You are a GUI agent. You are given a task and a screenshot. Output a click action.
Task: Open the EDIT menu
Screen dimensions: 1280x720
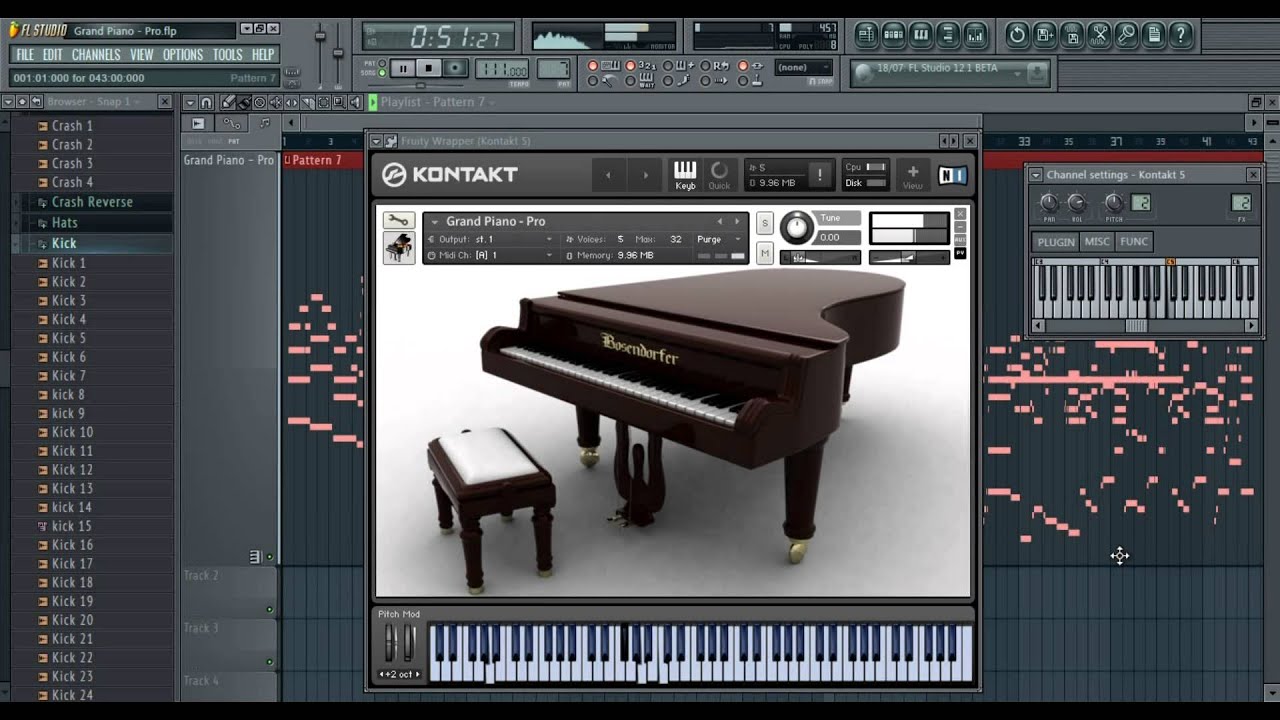click(52, 55)
